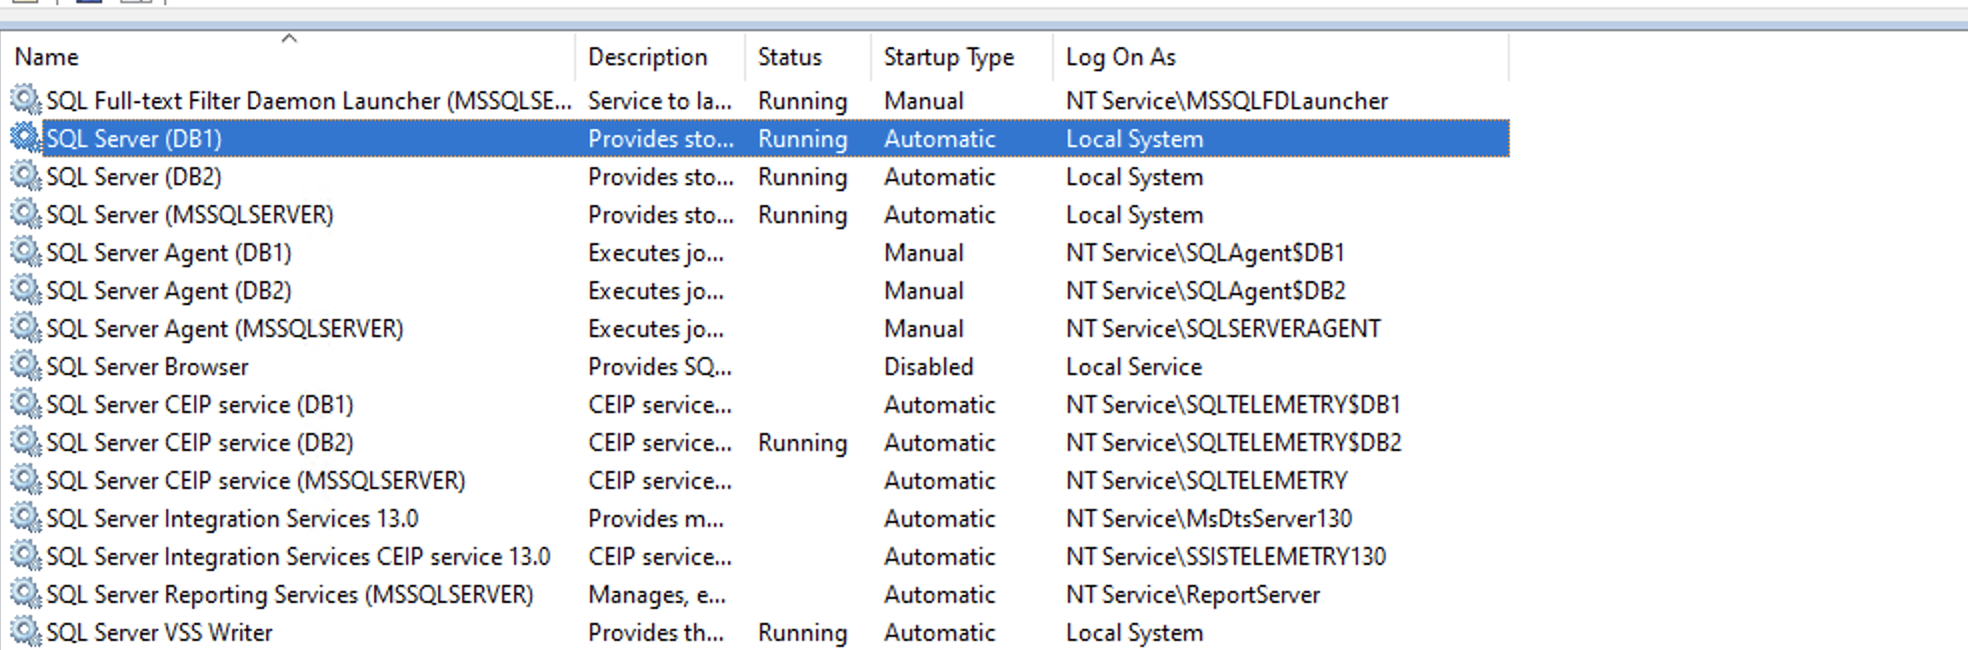Screen dimensions: 1968x650
Task: Select the SQL Server CEIP service (DB1)
Action: [x=200, y=405]
